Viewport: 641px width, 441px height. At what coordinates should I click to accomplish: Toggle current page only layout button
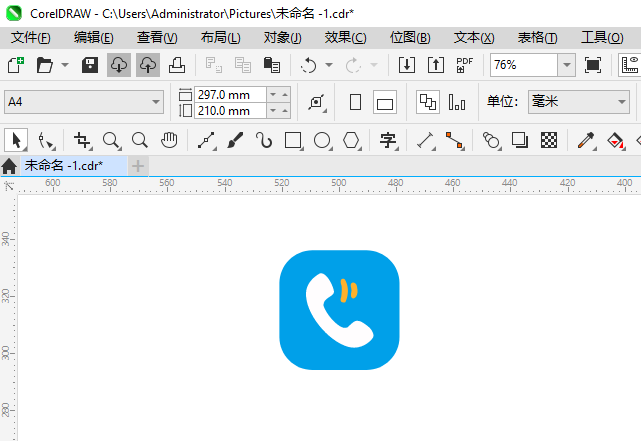[x=457, y=102]
